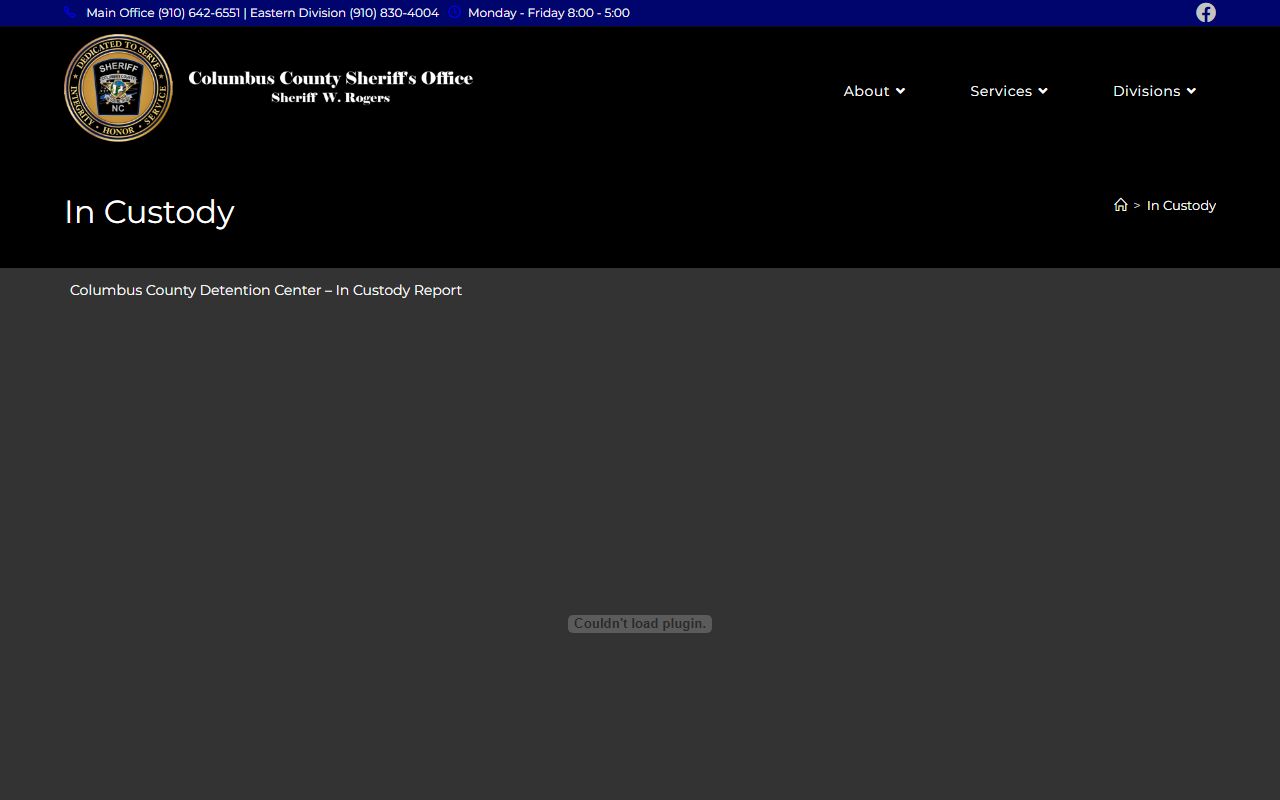Click the phone icon in top bar

(70, 13)
